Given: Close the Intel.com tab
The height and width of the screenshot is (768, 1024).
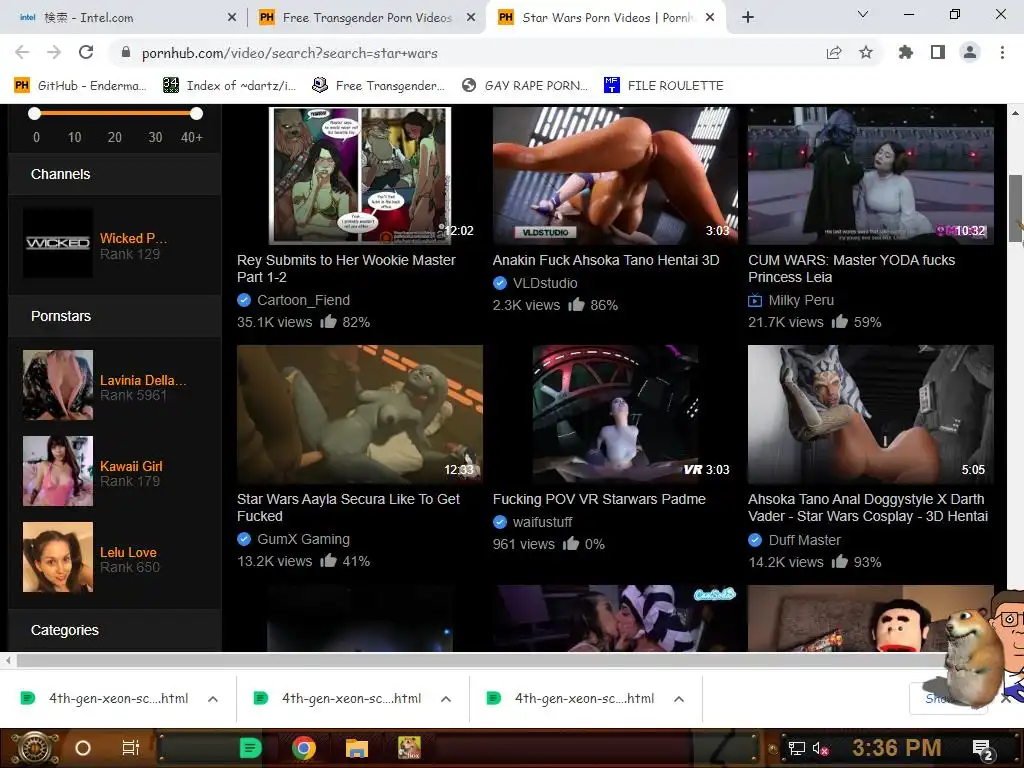Looking at the screenshot, I should click(x=232, y=18).
